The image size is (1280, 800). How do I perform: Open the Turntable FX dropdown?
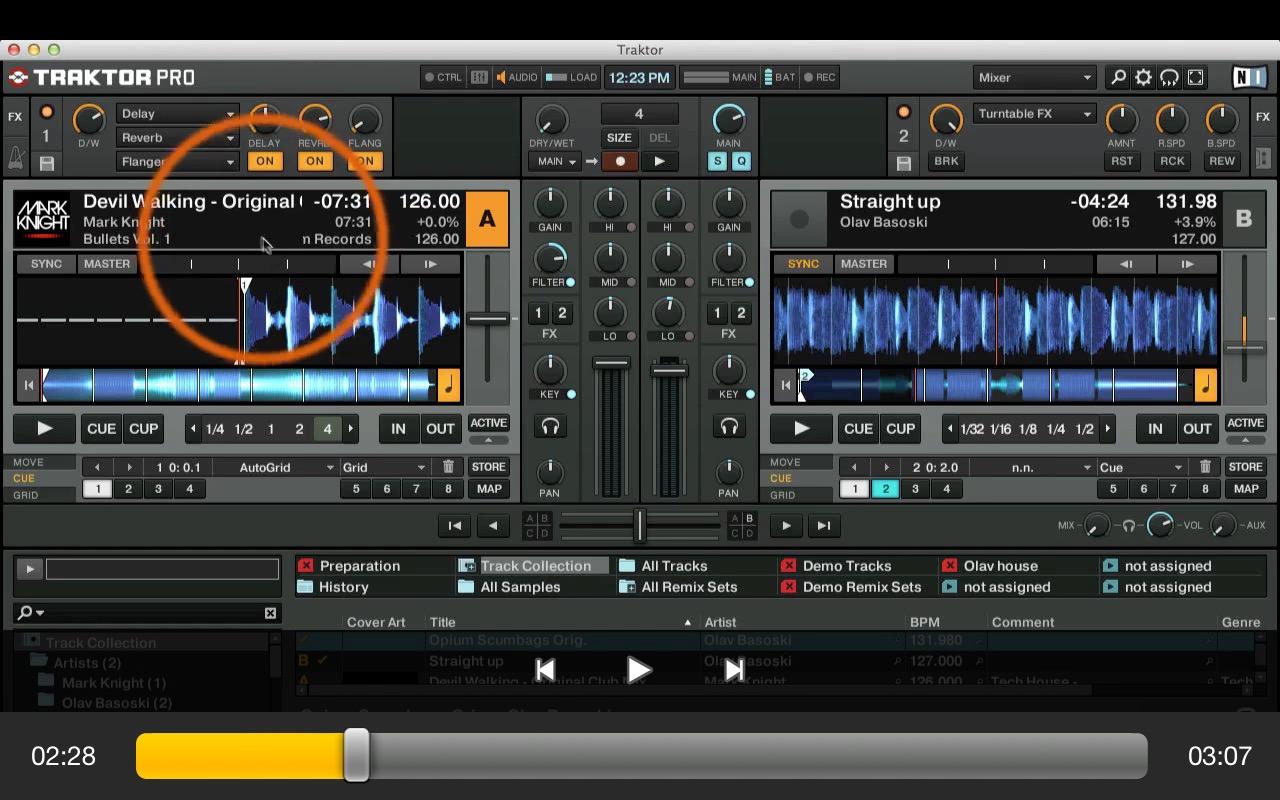1035,114
